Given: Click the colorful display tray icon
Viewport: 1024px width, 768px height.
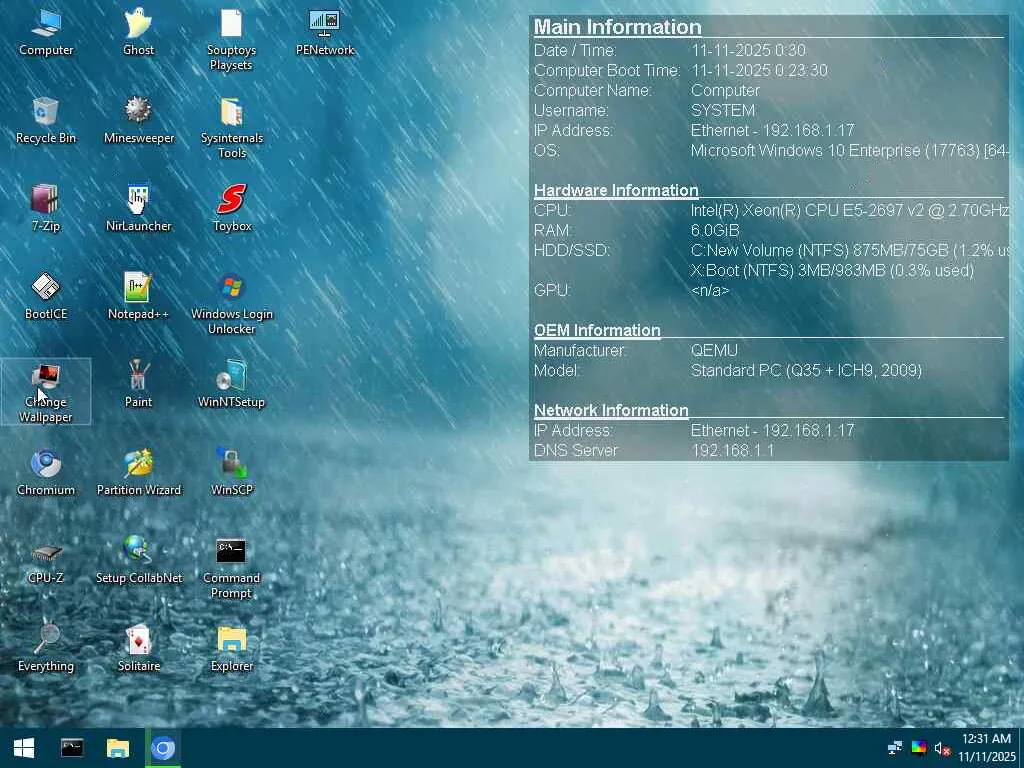Looking at the screenshot, I should (919, 748).
